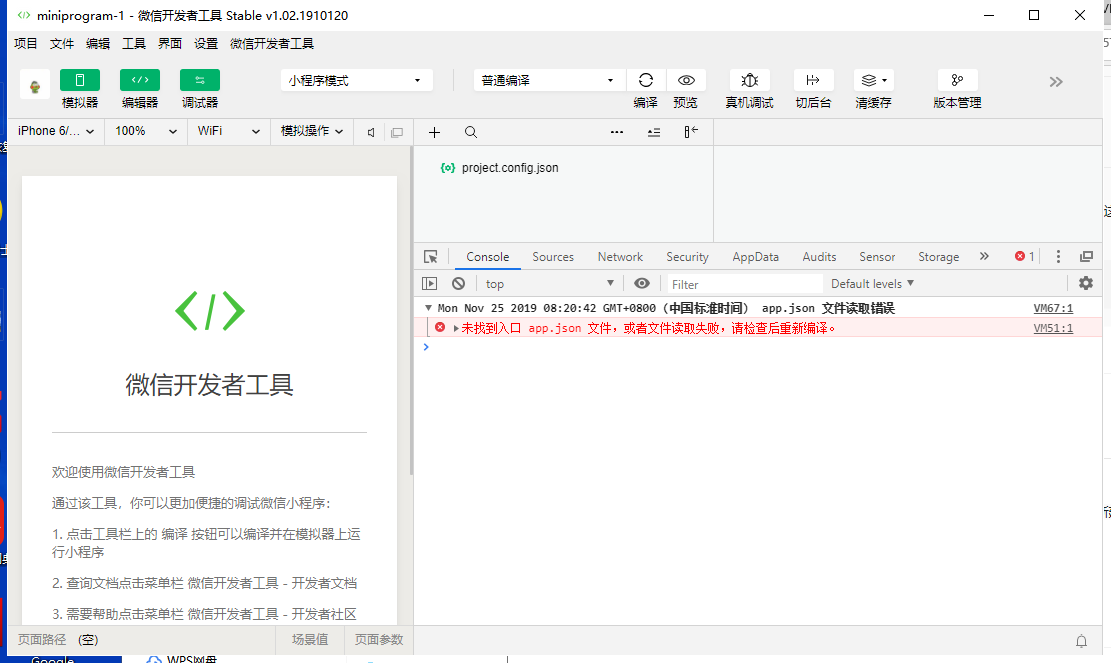Collapse the app.json error group
This screenshot has width=1111, height=663.
(x=428, y=308)
